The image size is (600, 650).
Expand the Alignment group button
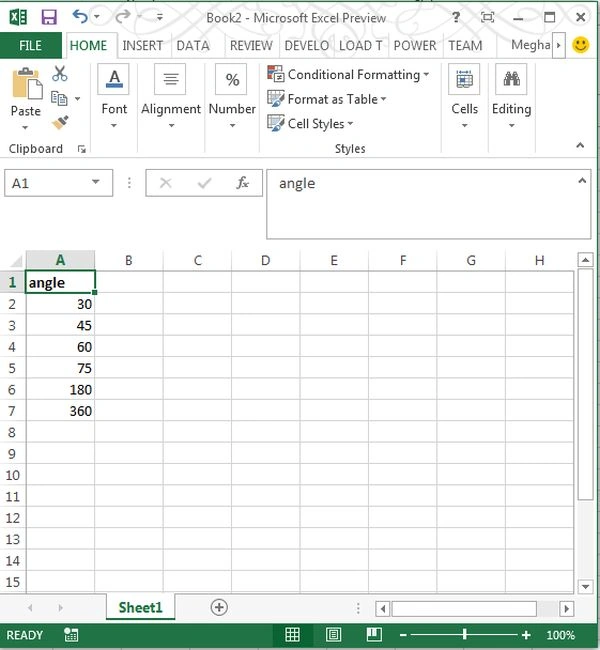pyautogui.click(x=171, y=96)
